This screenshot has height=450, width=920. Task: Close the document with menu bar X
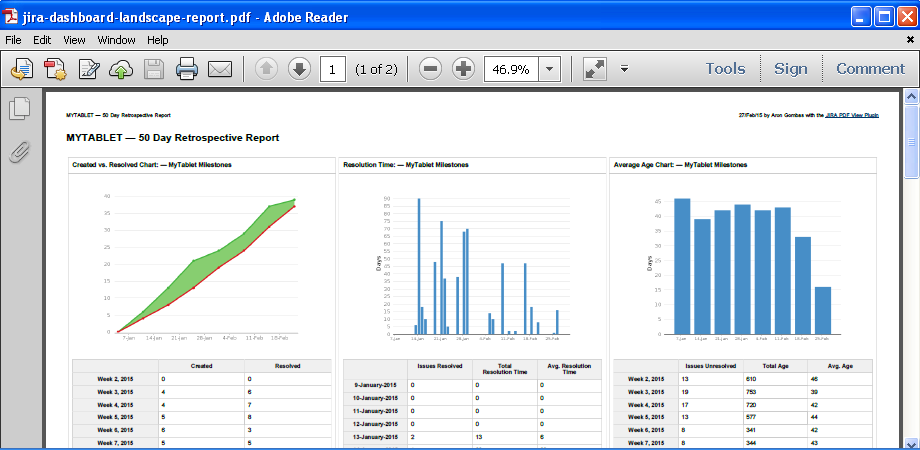(910, 40)
